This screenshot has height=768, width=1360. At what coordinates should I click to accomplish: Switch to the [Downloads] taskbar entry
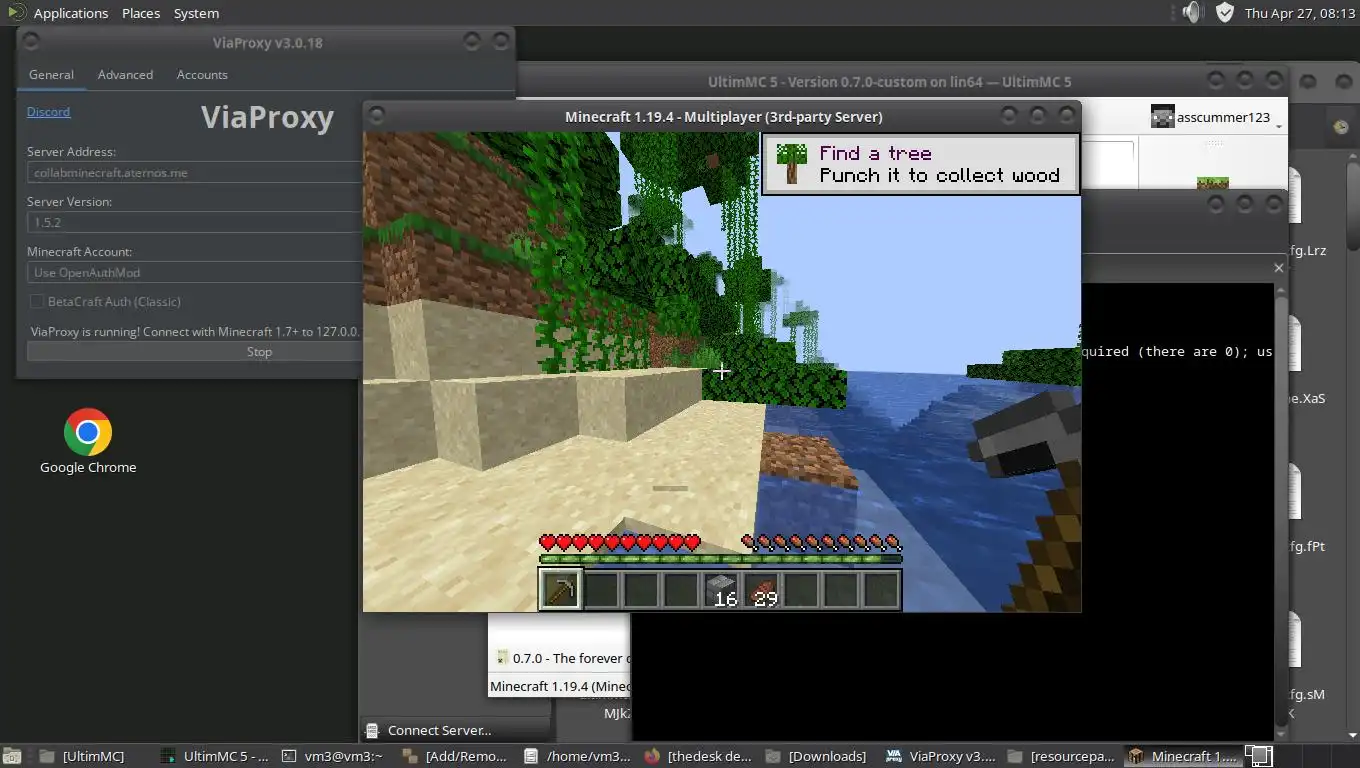tap(820, 756)
